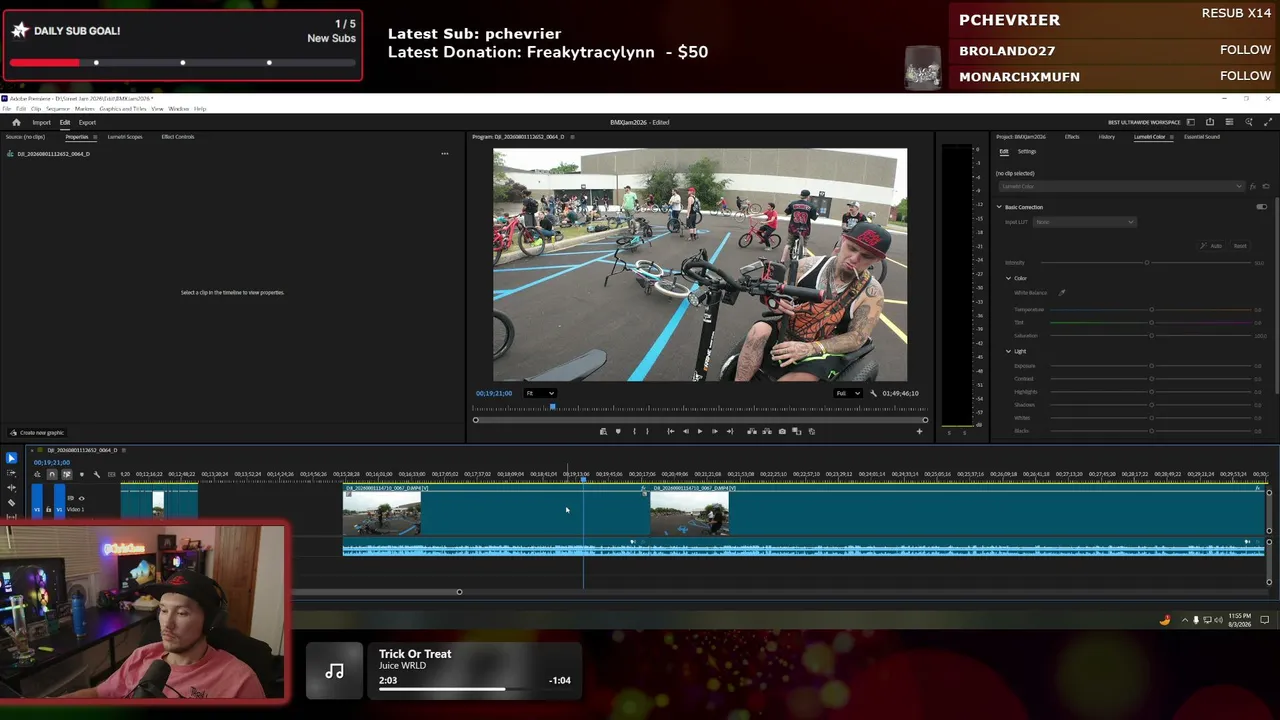The height and width of the screenshot is (720, 1280).
Task: Click the Extract button in Program Monitor
Action: tap(767, 431)
